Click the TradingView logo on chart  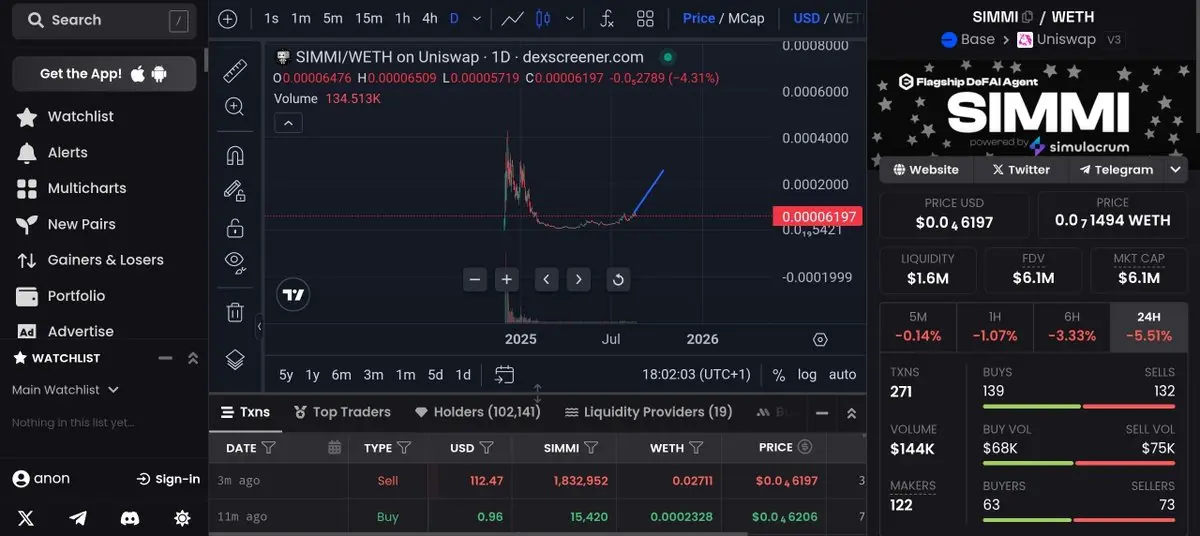point(294,295)
